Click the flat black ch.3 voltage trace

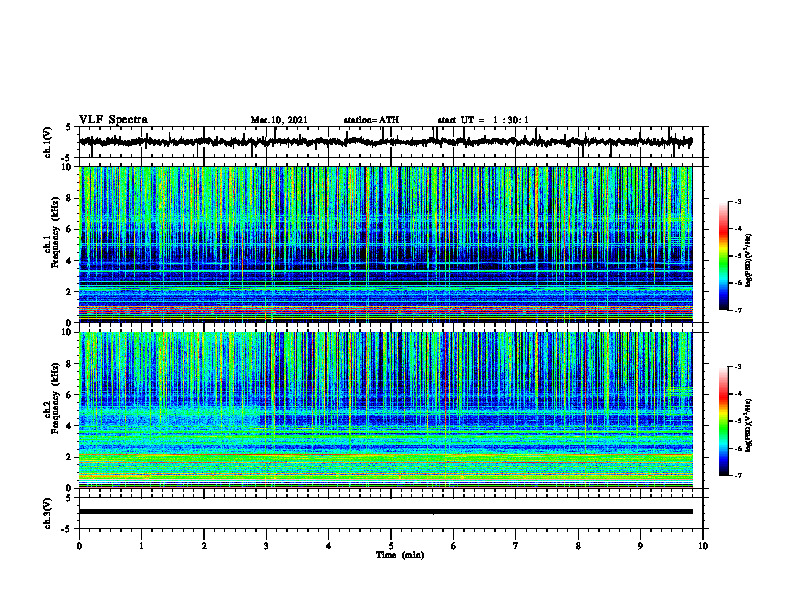click(385, 512)
